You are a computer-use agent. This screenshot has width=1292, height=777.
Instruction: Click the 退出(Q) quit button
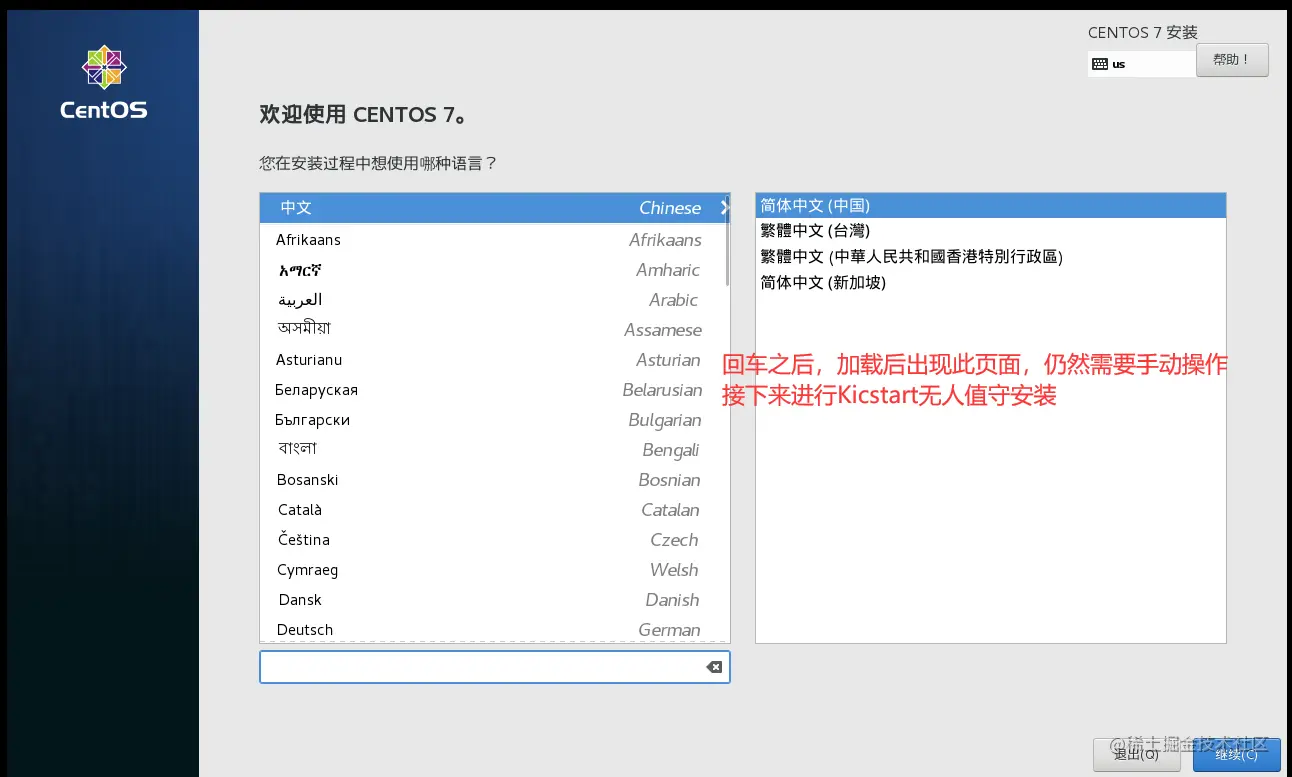[1137, 754]
